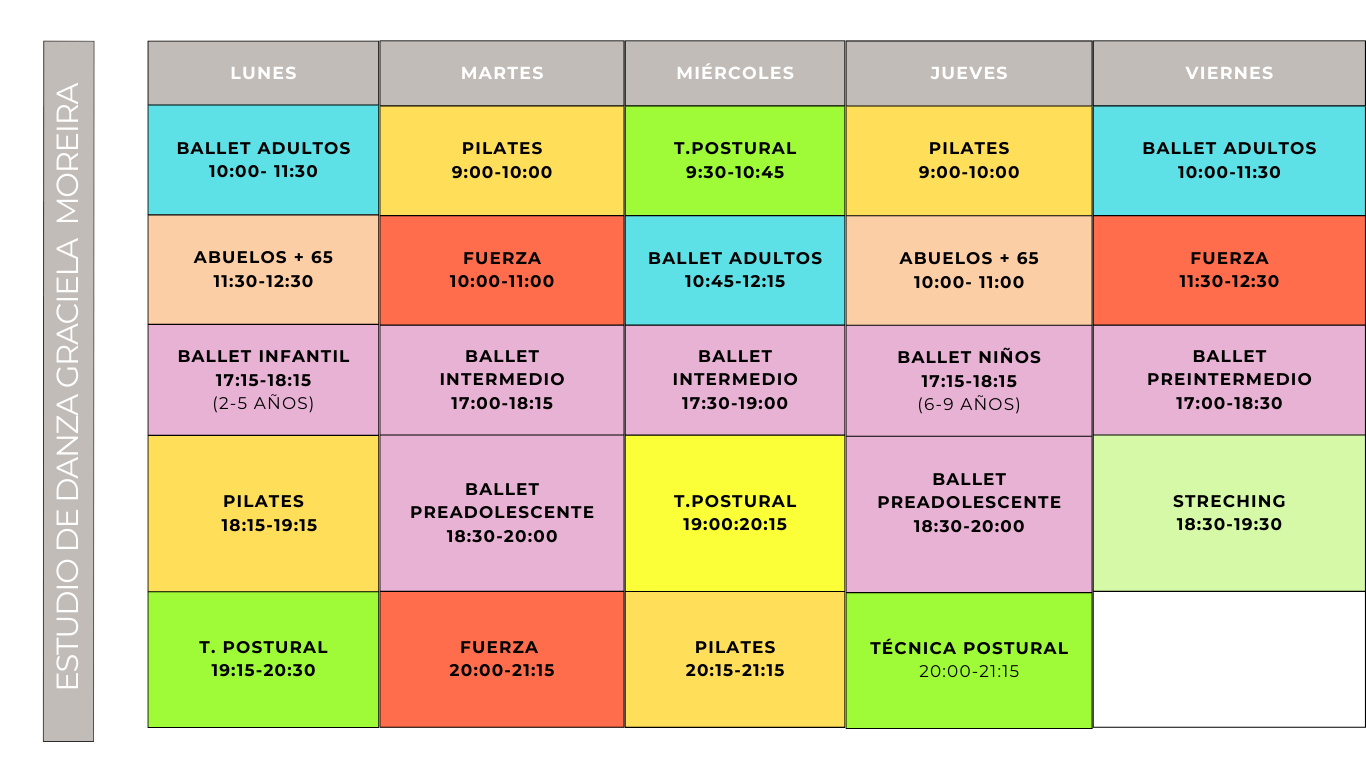This screenshot has height=768, width=1366.
Task: Click the Ballet Infantil 17:15-18:15 cell
Action: pos(263,380)
